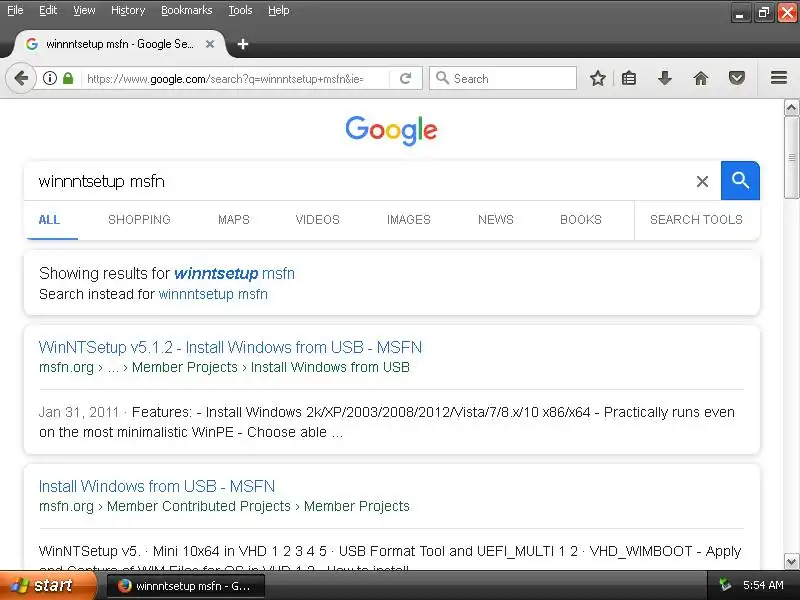Clear the Google search query with X
This screenshot has height=600, width=800.
pos(702,181)
